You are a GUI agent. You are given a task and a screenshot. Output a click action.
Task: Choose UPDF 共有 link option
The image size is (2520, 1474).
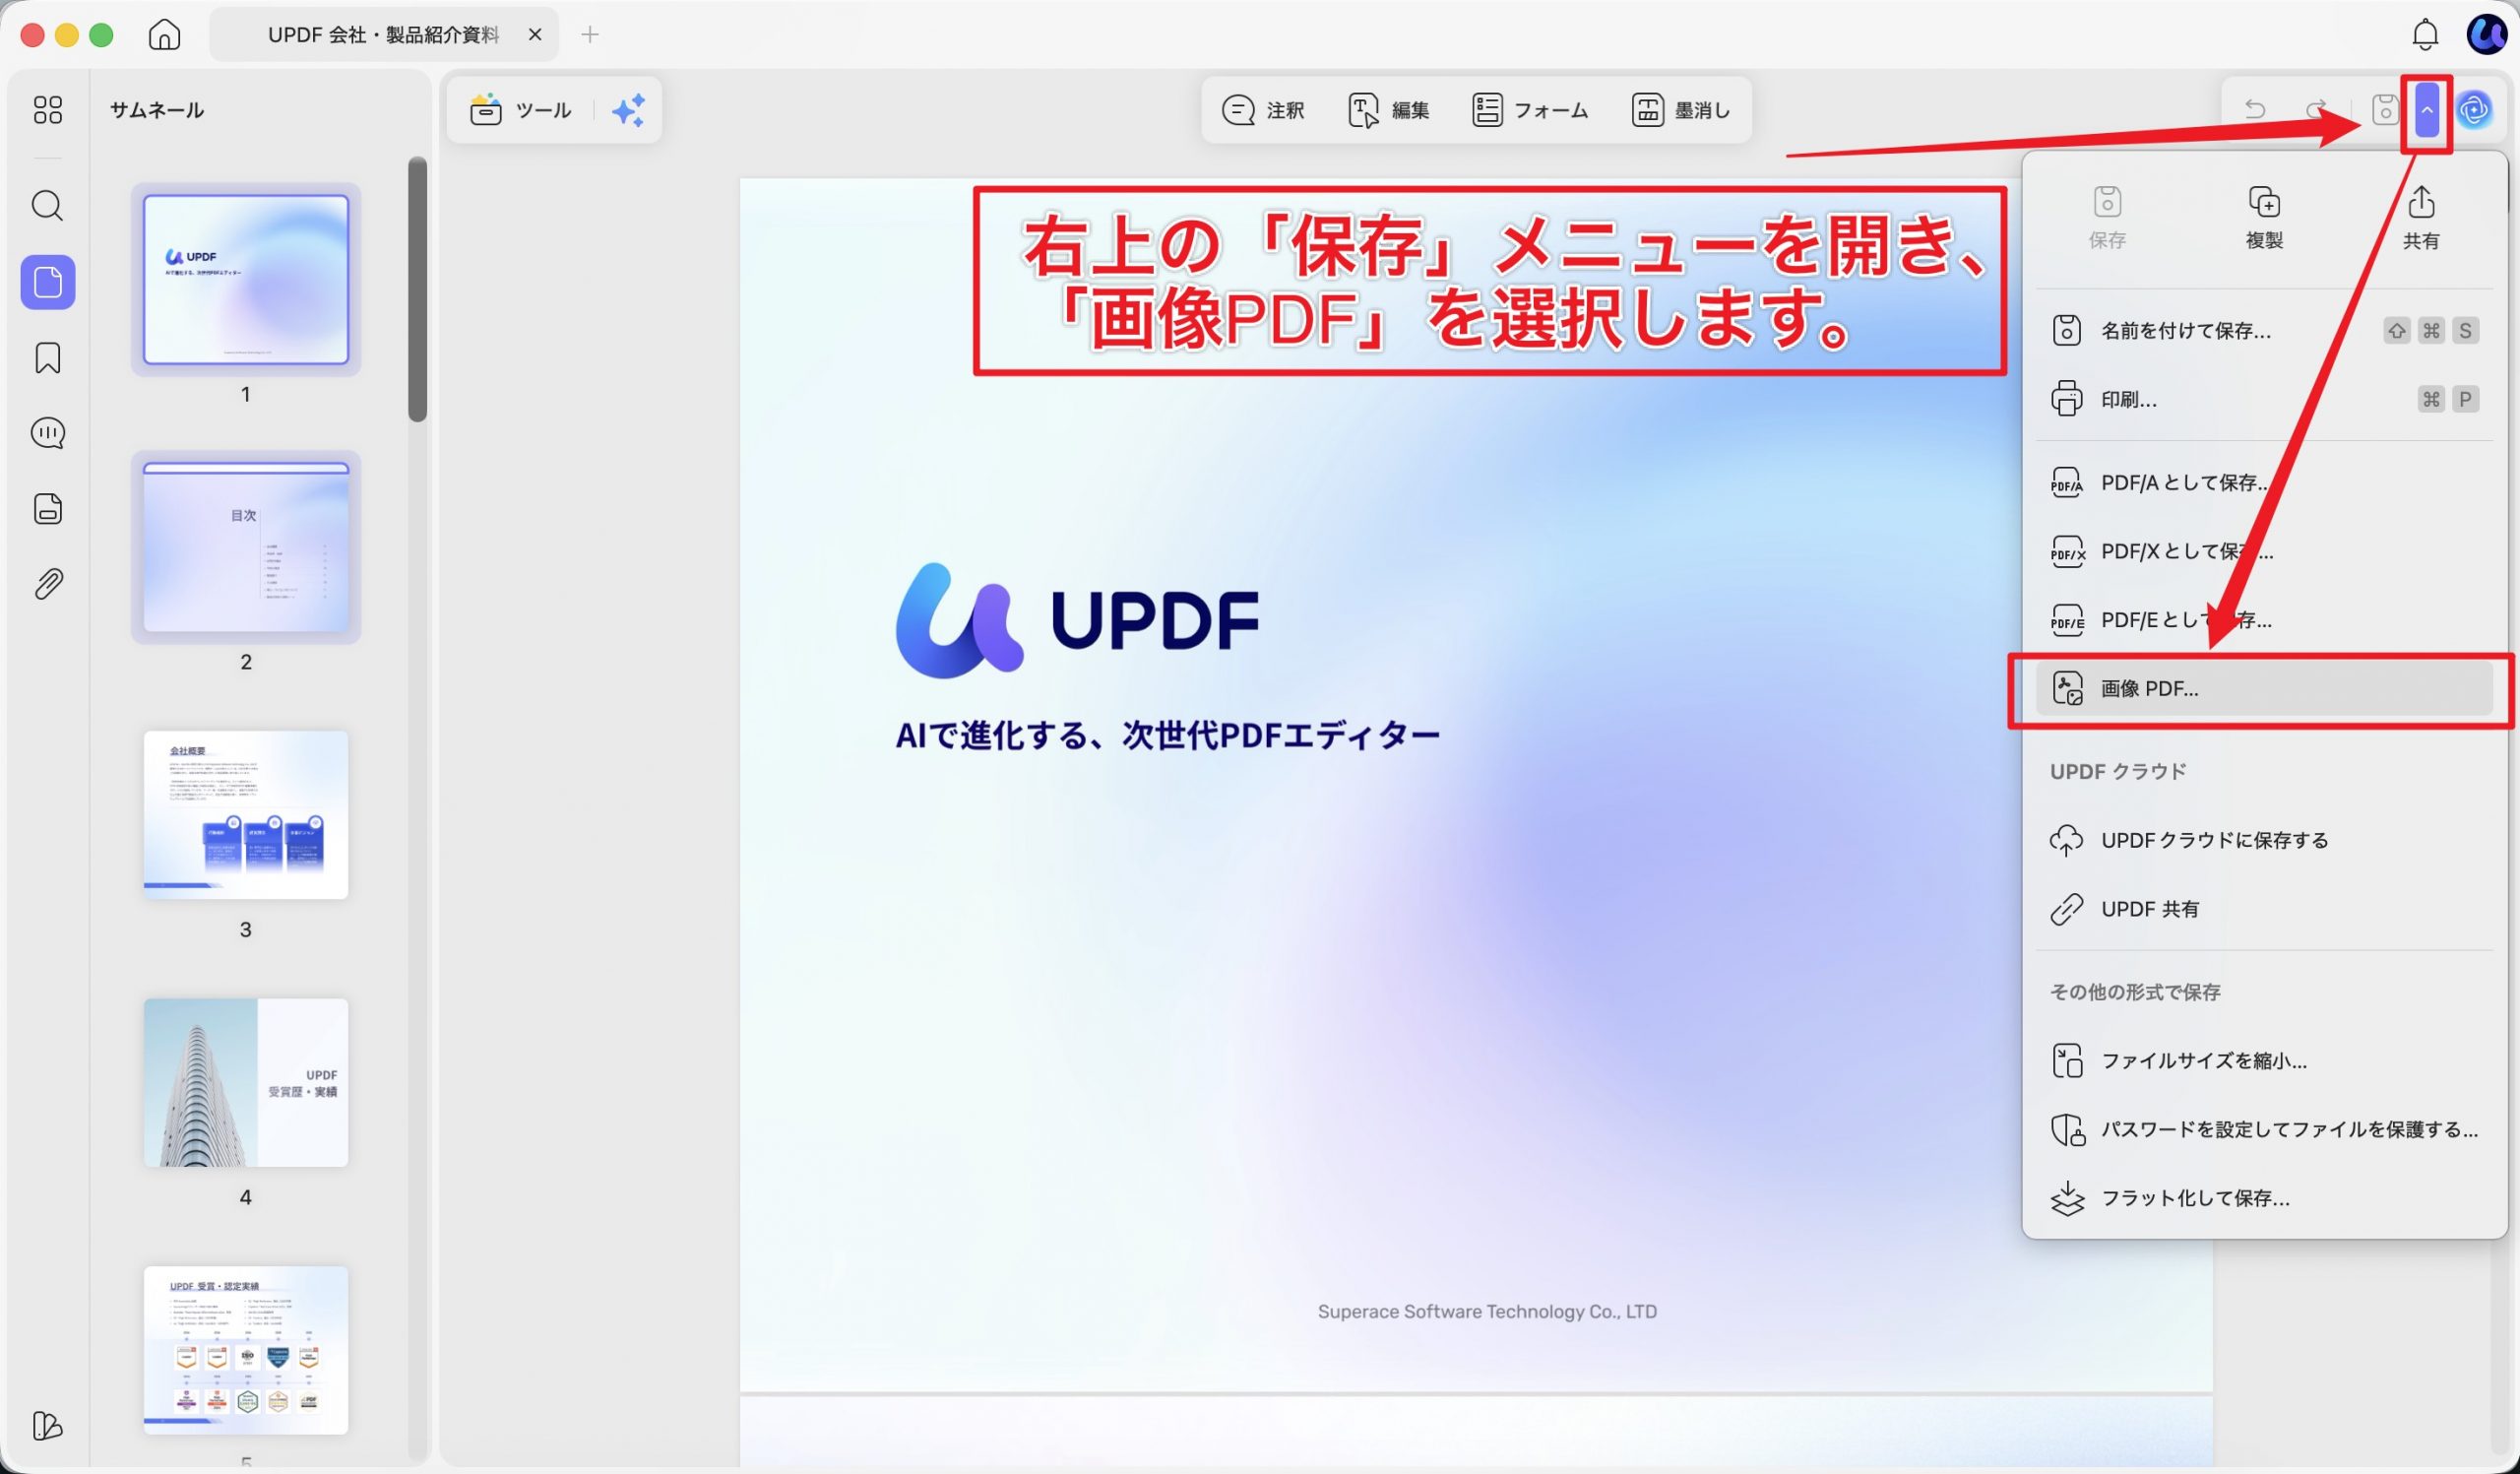click(x=2264, y=910)
